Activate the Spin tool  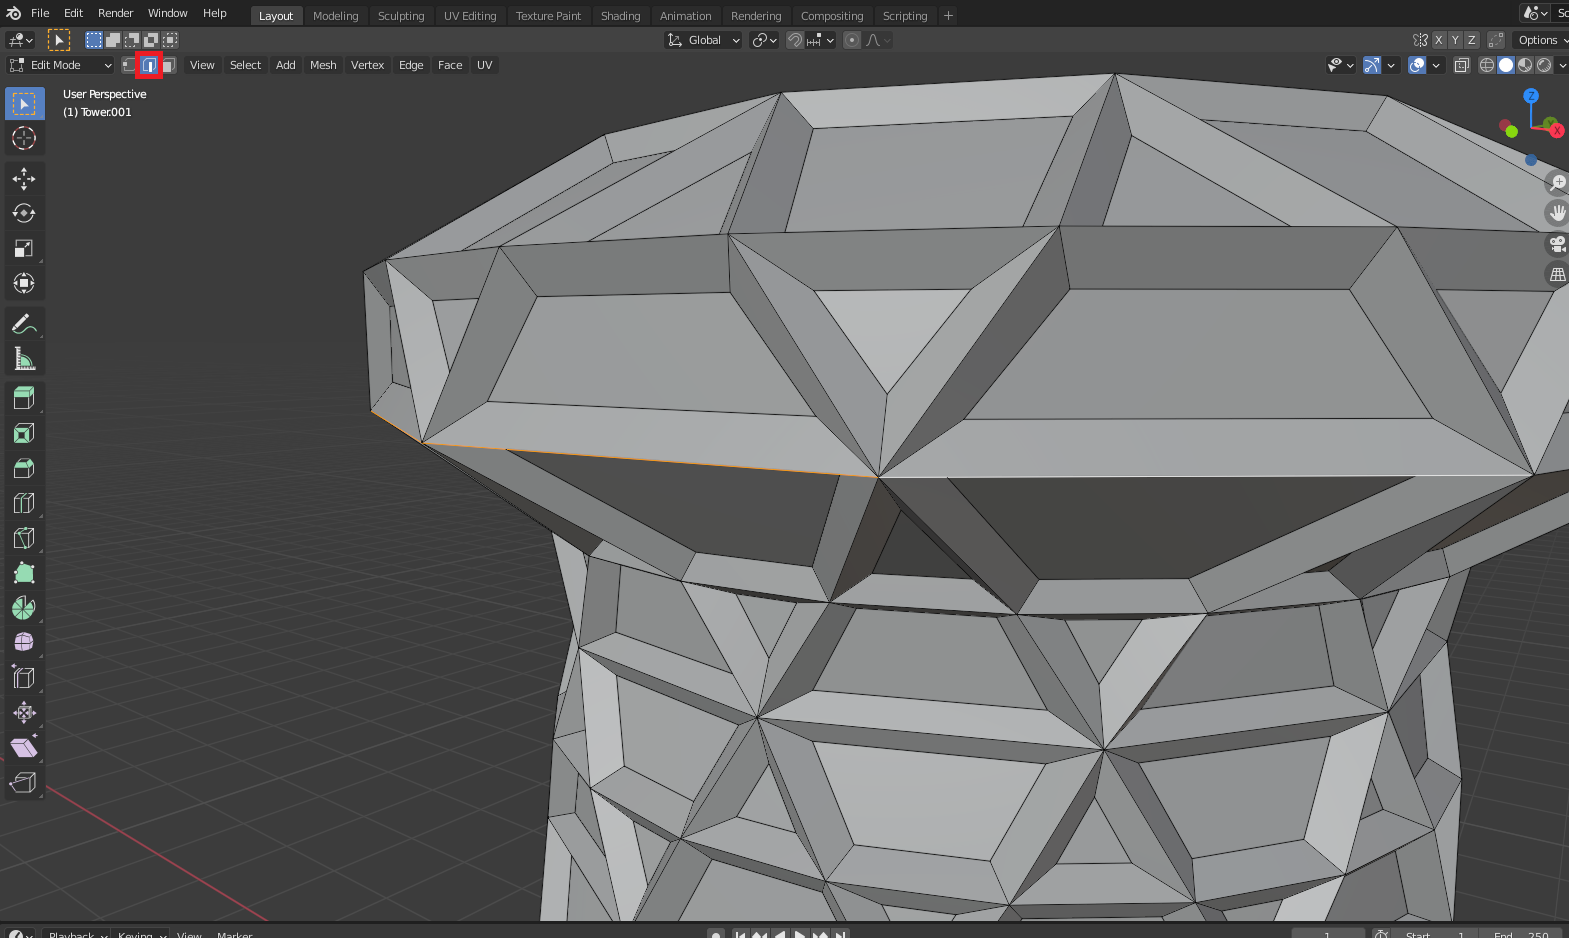(24, 608)
